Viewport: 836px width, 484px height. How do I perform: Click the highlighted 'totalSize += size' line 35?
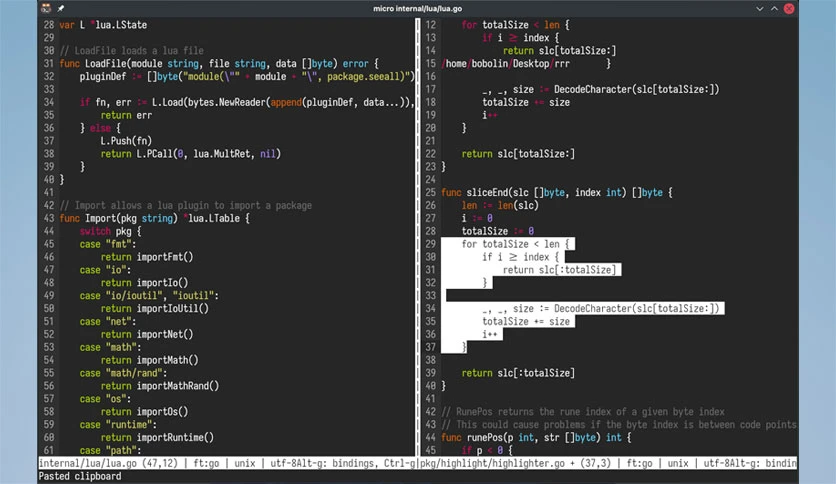click(526, 321)
